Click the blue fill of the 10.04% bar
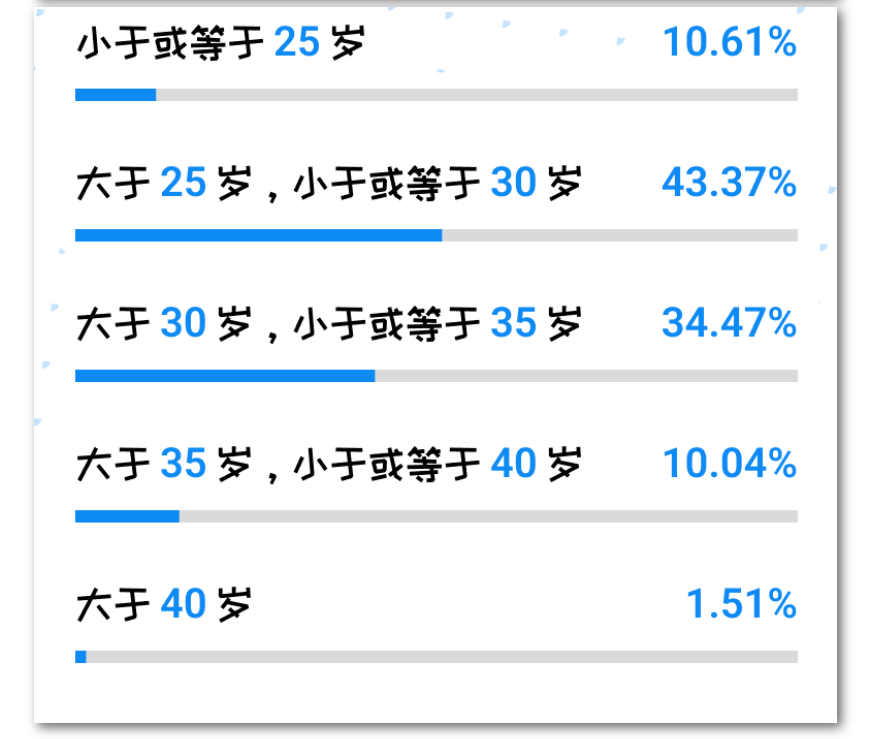This screenshot has width=871, height=739. point(127,516)
